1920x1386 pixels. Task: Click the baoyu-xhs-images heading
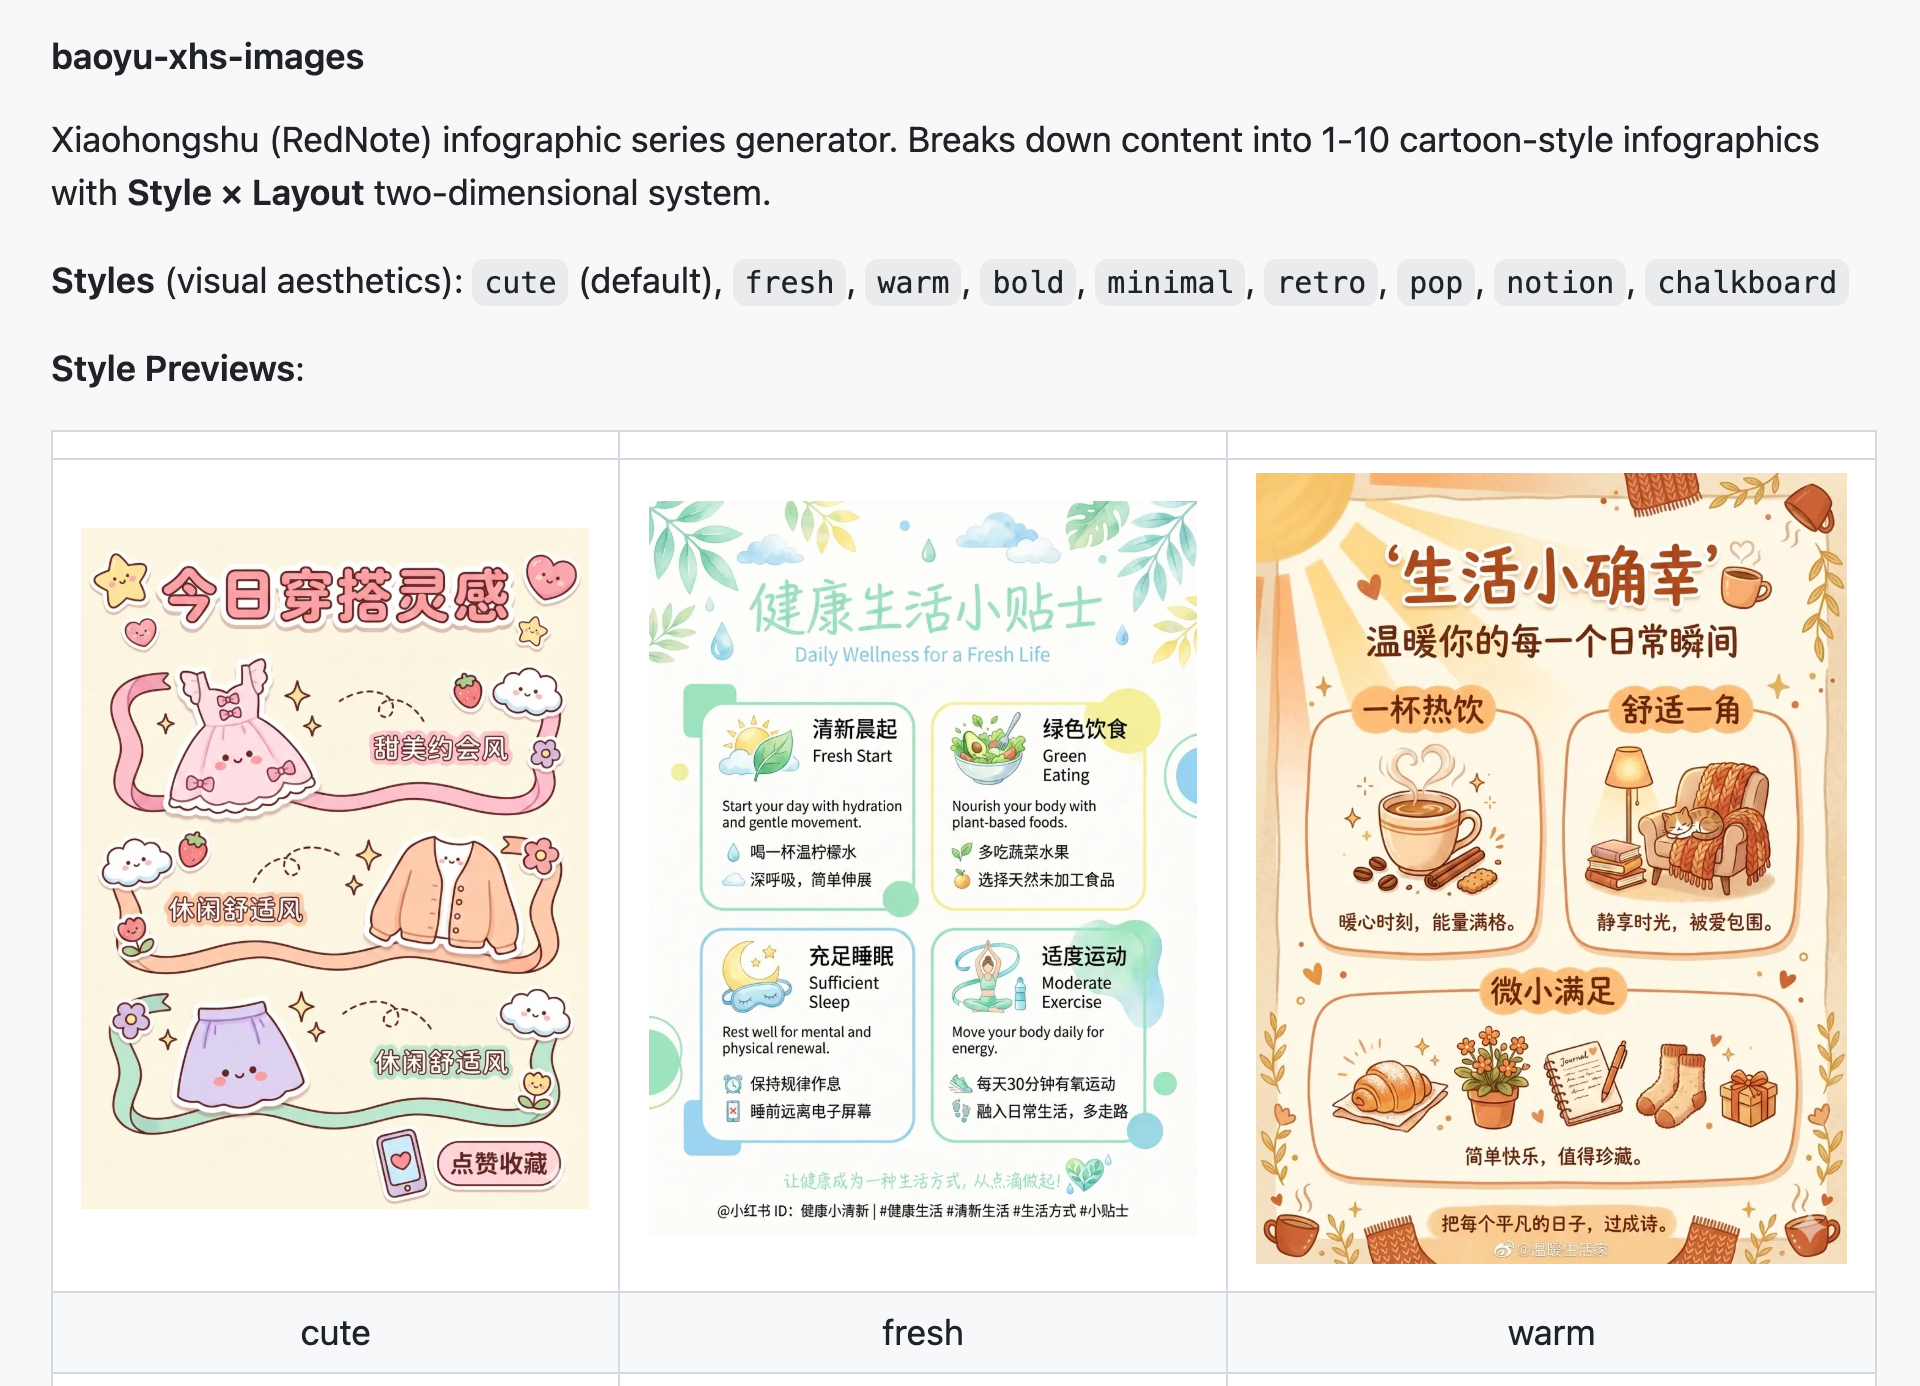(x=207, y=57)
